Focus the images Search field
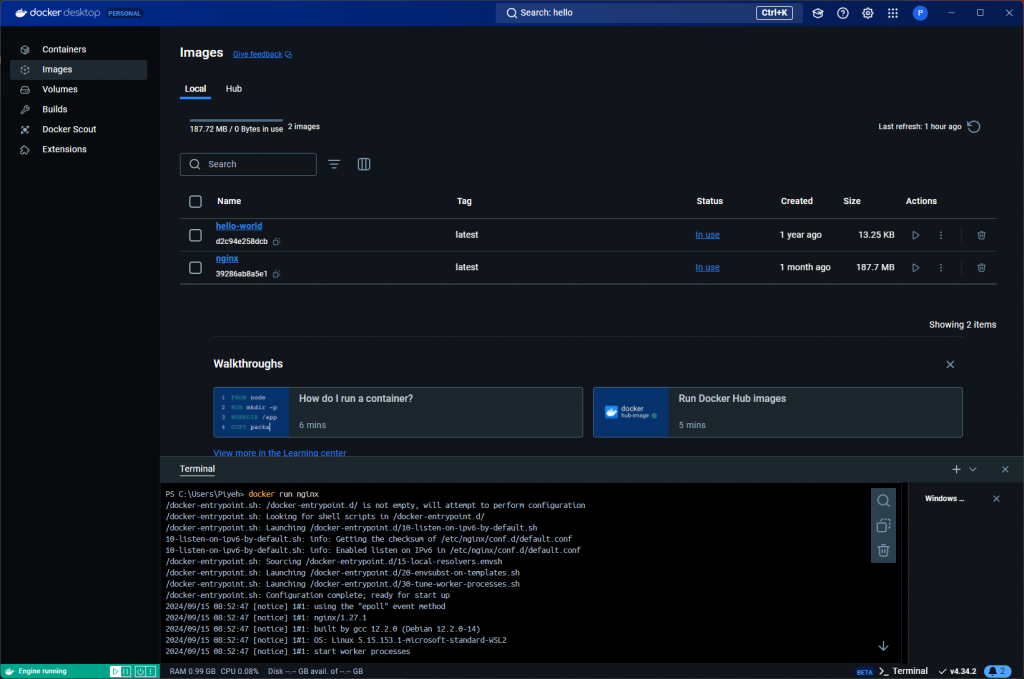The height and width of the screenshot is (679, 1024). 248,165
